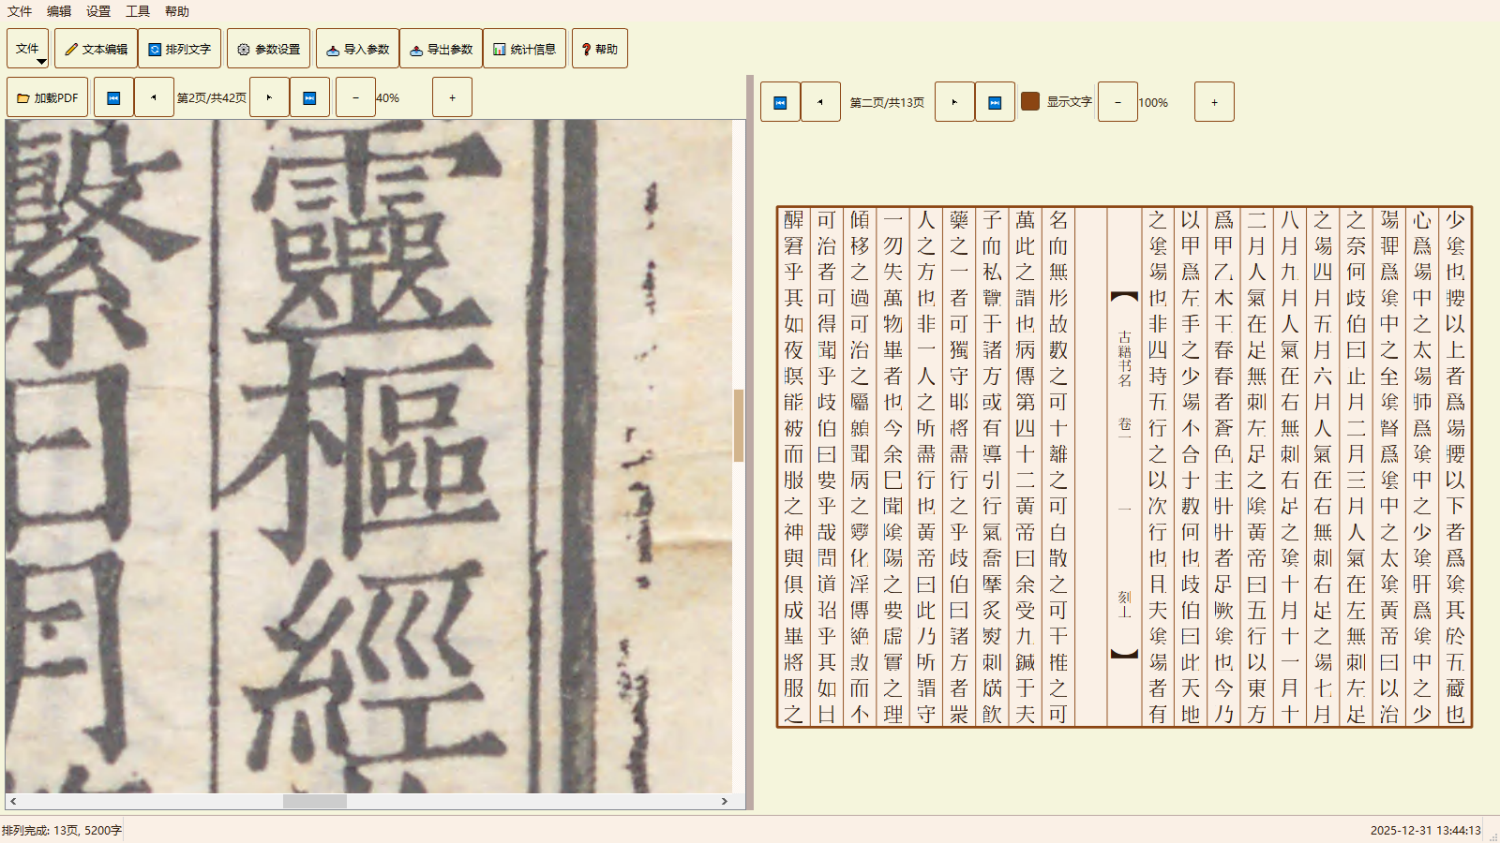
Task: Zoom in the text preview past 100%
Action: (1214, 102)
